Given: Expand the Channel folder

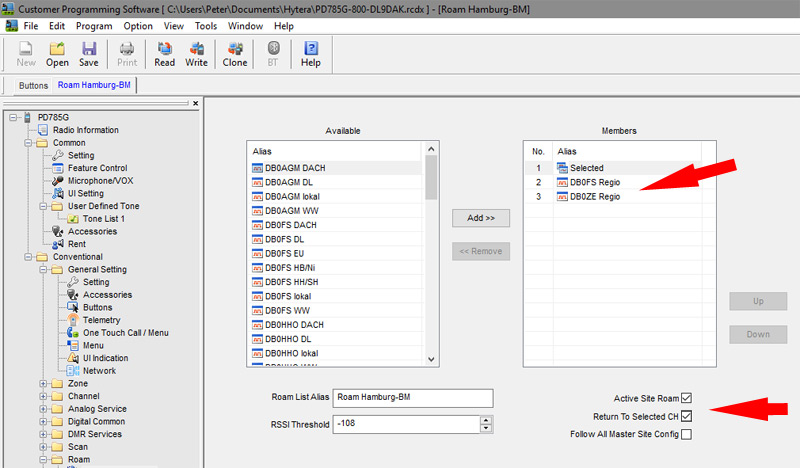Looking at the screenshot, I should 43,397.
